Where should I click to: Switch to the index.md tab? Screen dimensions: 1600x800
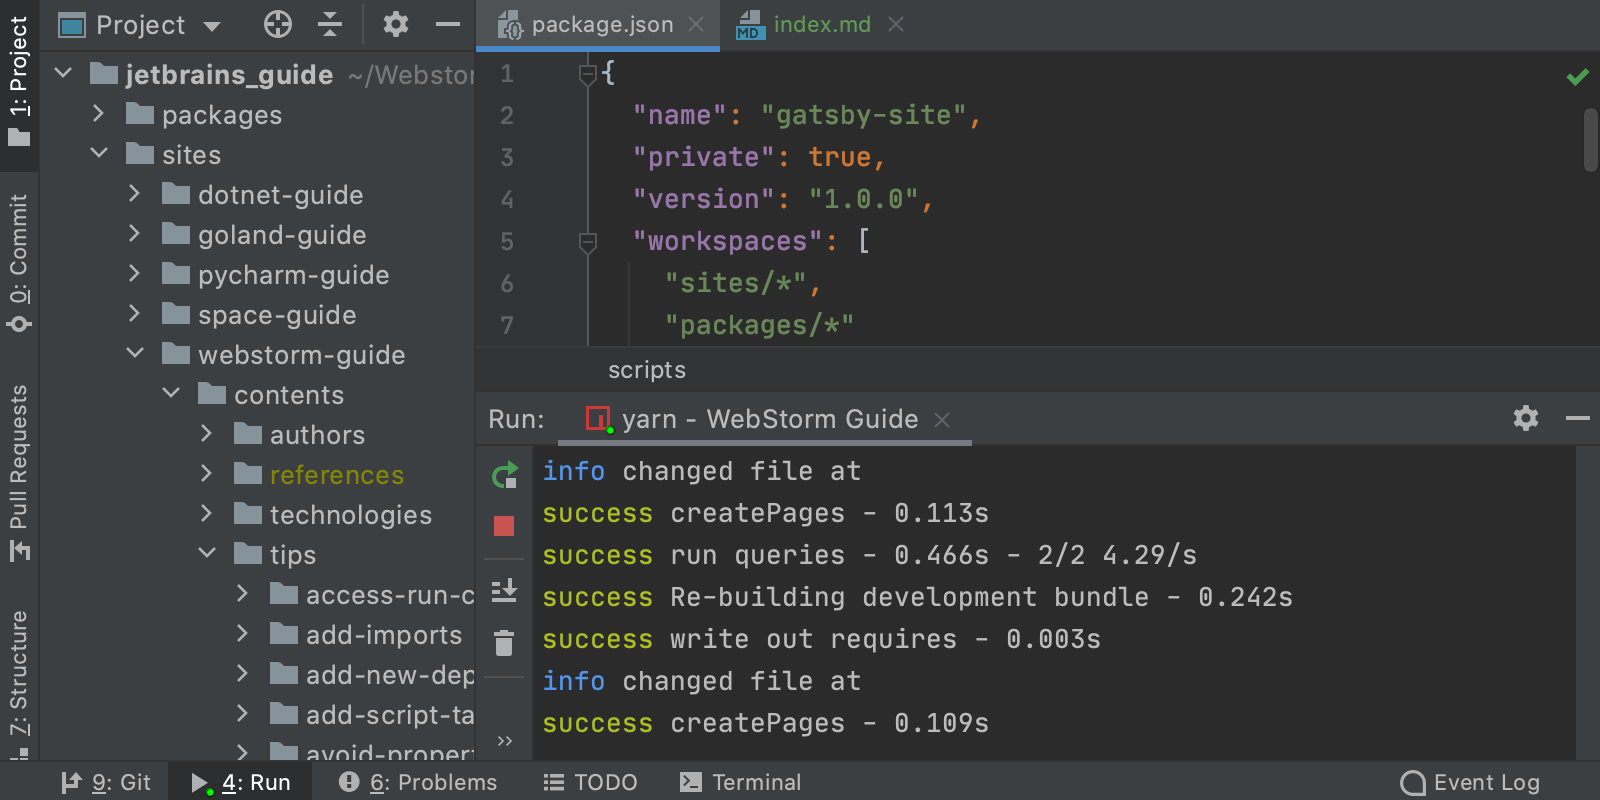pos(821,25)
